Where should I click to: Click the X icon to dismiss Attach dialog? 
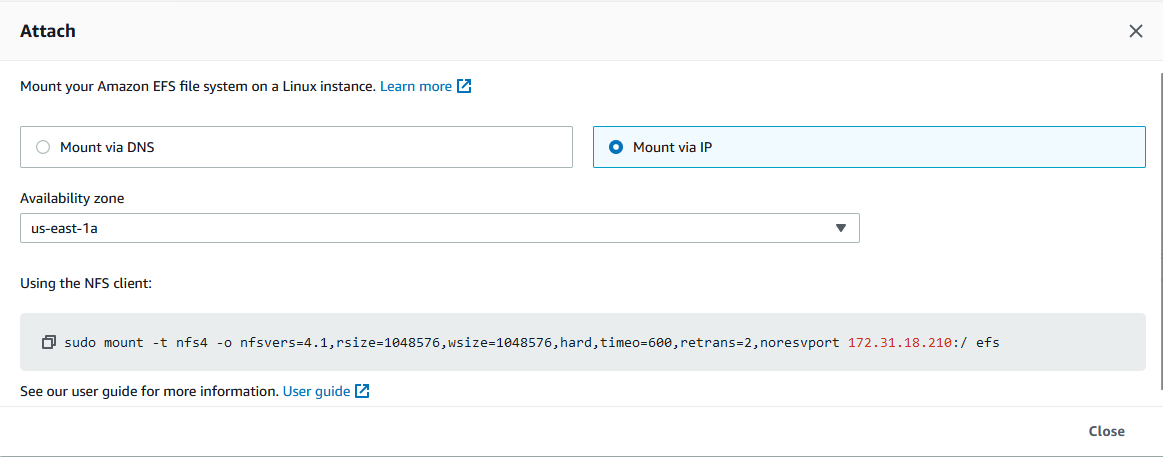click(x=1135, y=31)
